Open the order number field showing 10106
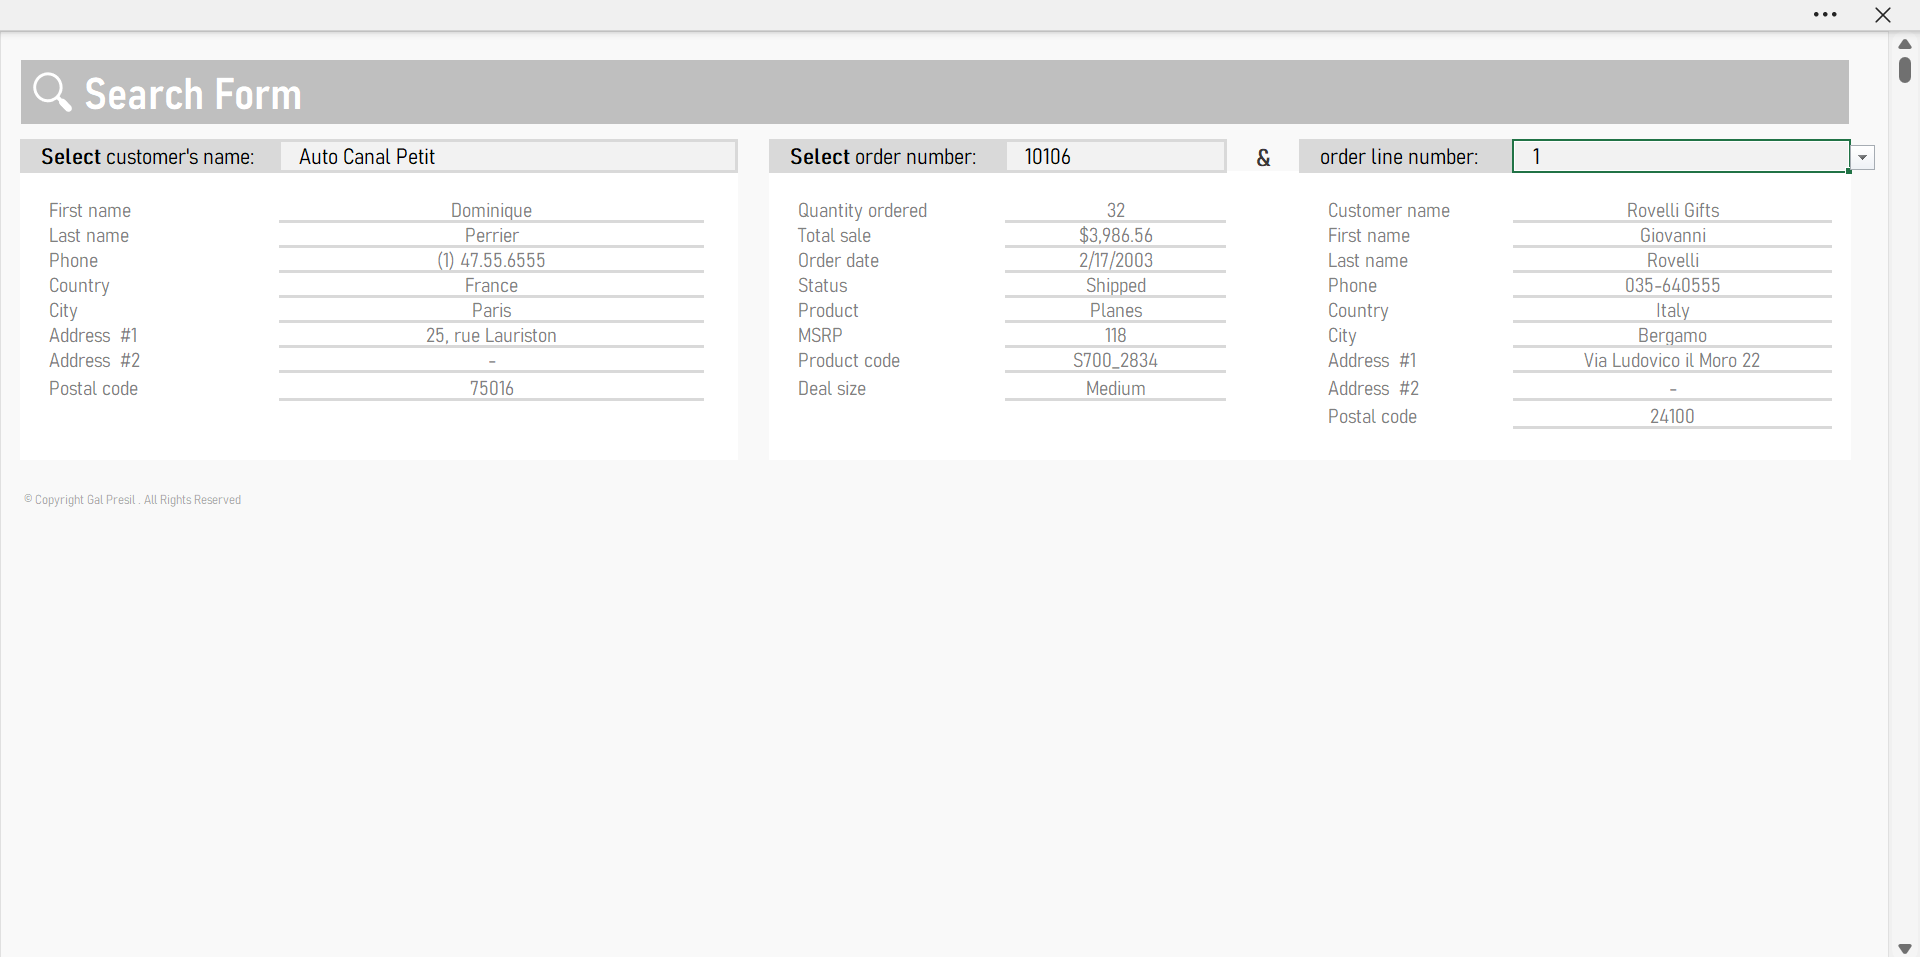This screenshot has width=1920, height=957. click(x=1114, y=157)
